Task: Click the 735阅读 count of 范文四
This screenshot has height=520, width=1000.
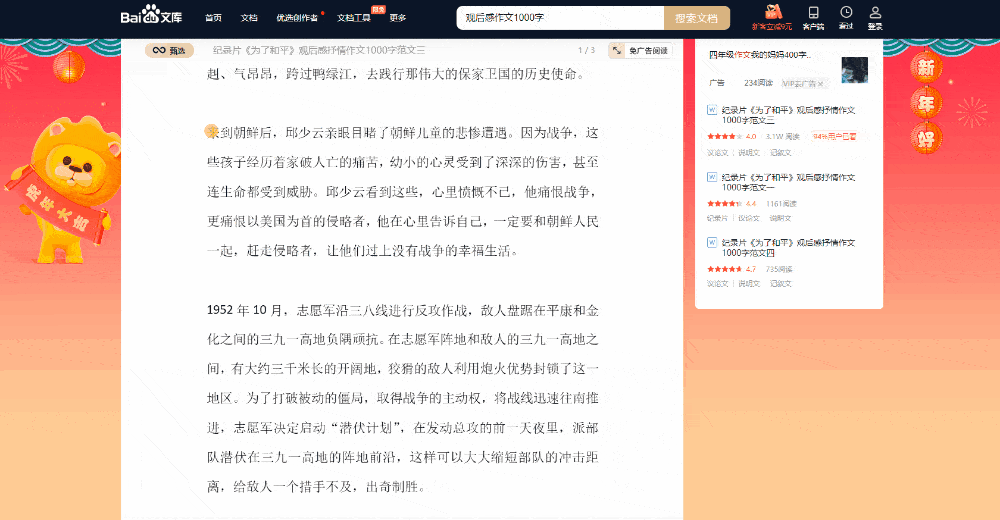Action: click(x=779, y=269)
